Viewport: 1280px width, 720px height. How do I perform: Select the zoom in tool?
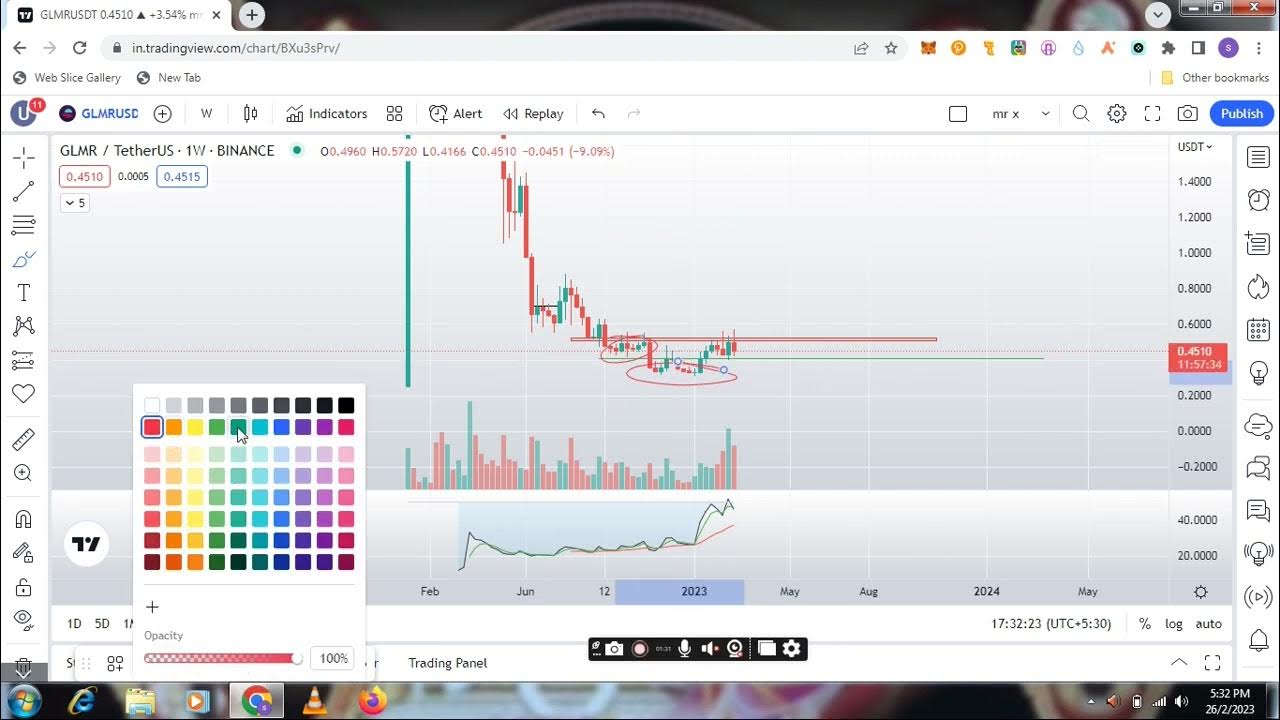click(24, 473)
